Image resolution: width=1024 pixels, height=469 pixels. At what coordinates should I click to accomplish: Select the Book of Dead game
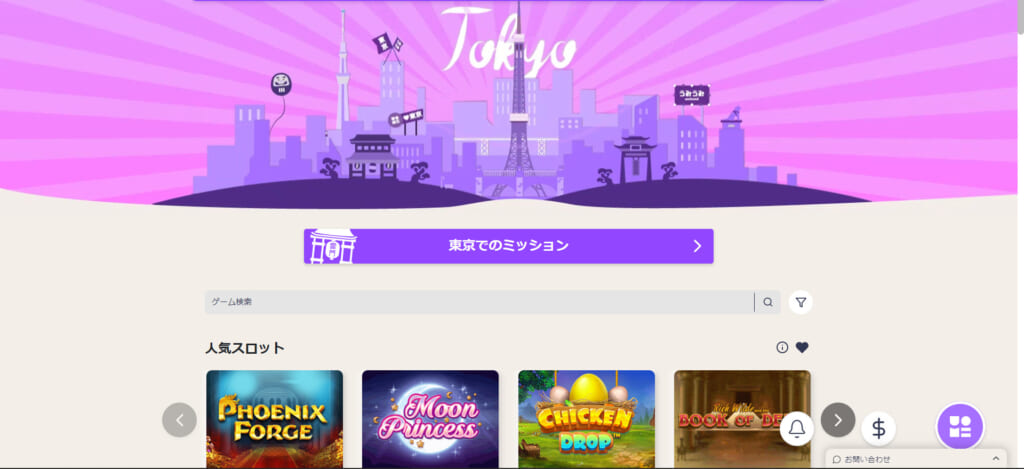click(x=742, y=419)
